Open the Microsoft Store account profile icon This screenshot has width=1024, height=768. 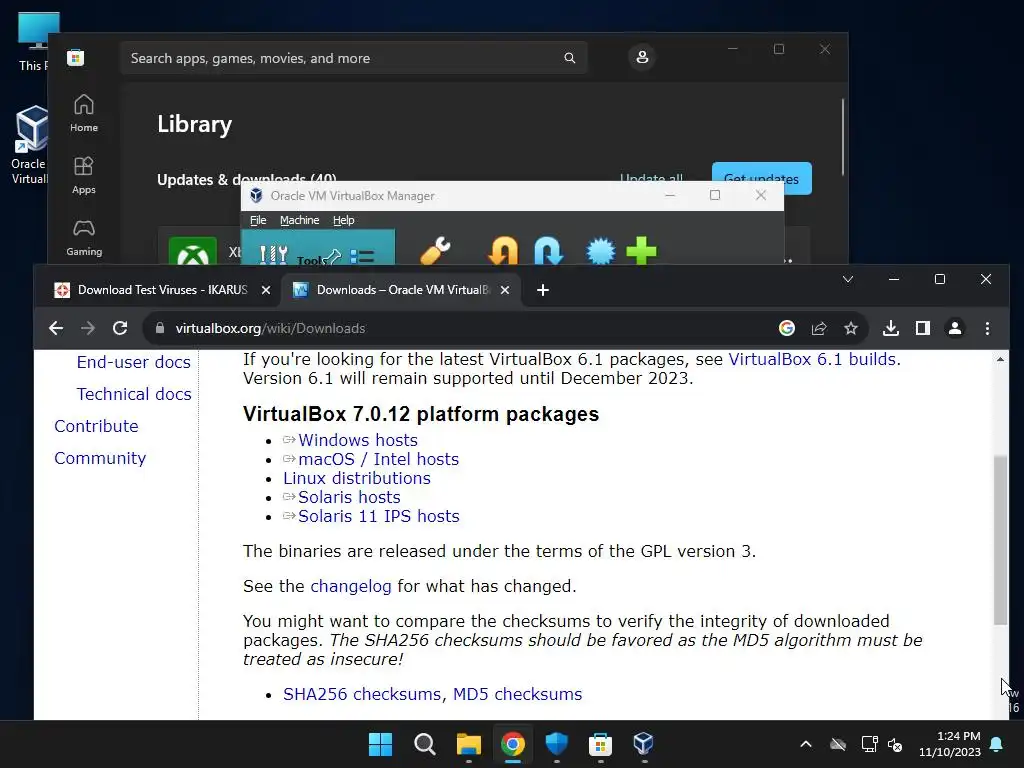pos(642,57)
